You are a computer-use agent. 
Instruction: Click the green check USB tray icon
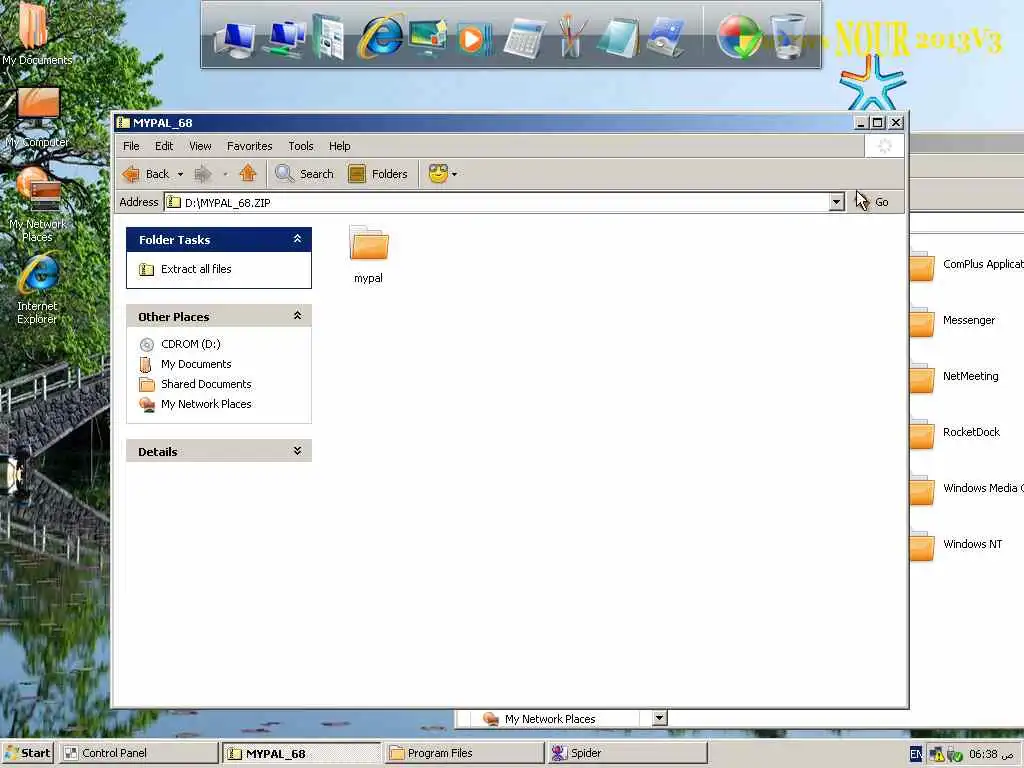(955, 755)
